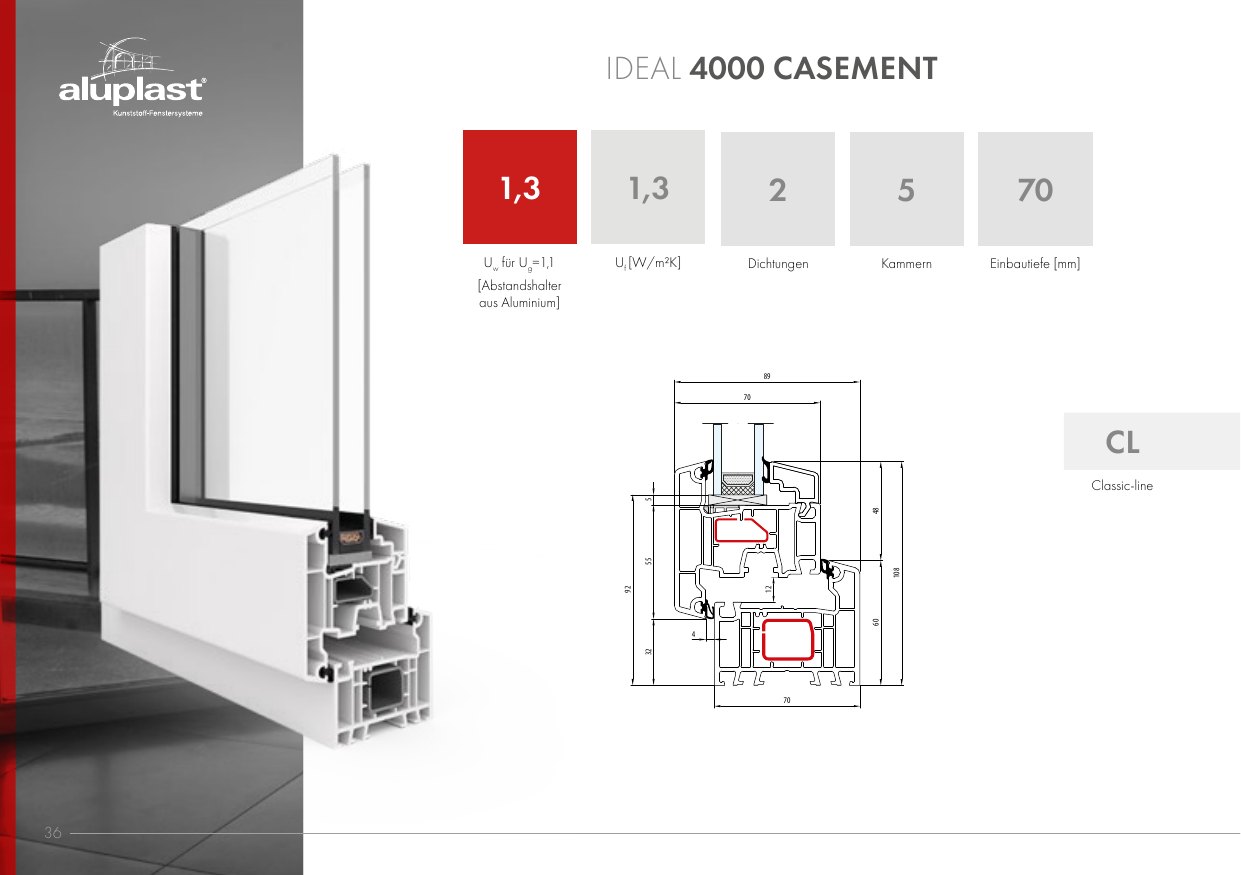
Task: Click the Dichtungen label
Action: [777, 265]
